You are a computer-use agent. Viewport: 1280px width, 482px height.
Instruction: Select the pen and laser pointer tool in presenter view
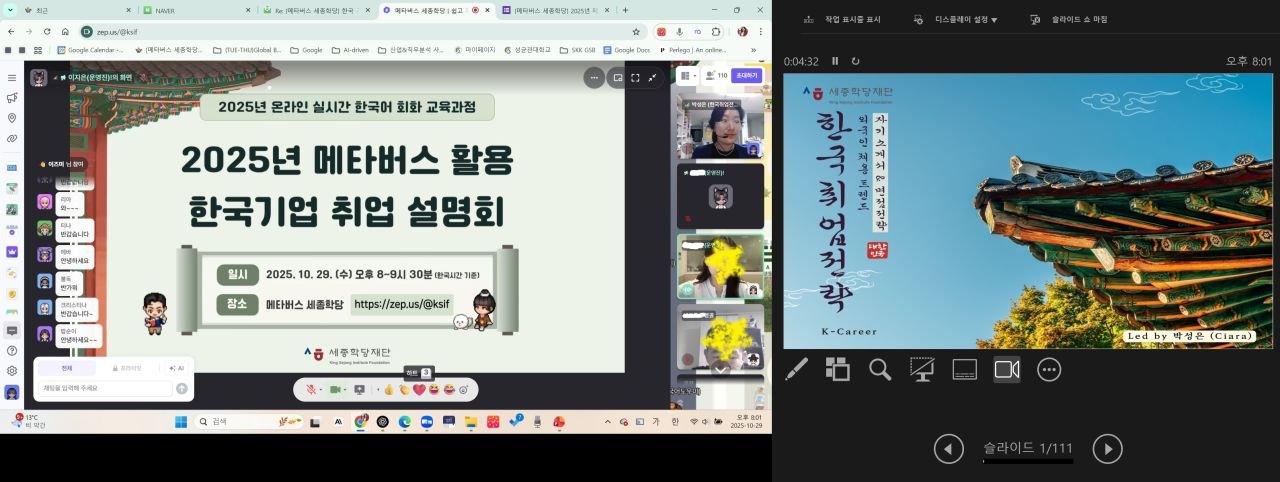[797, 370]
